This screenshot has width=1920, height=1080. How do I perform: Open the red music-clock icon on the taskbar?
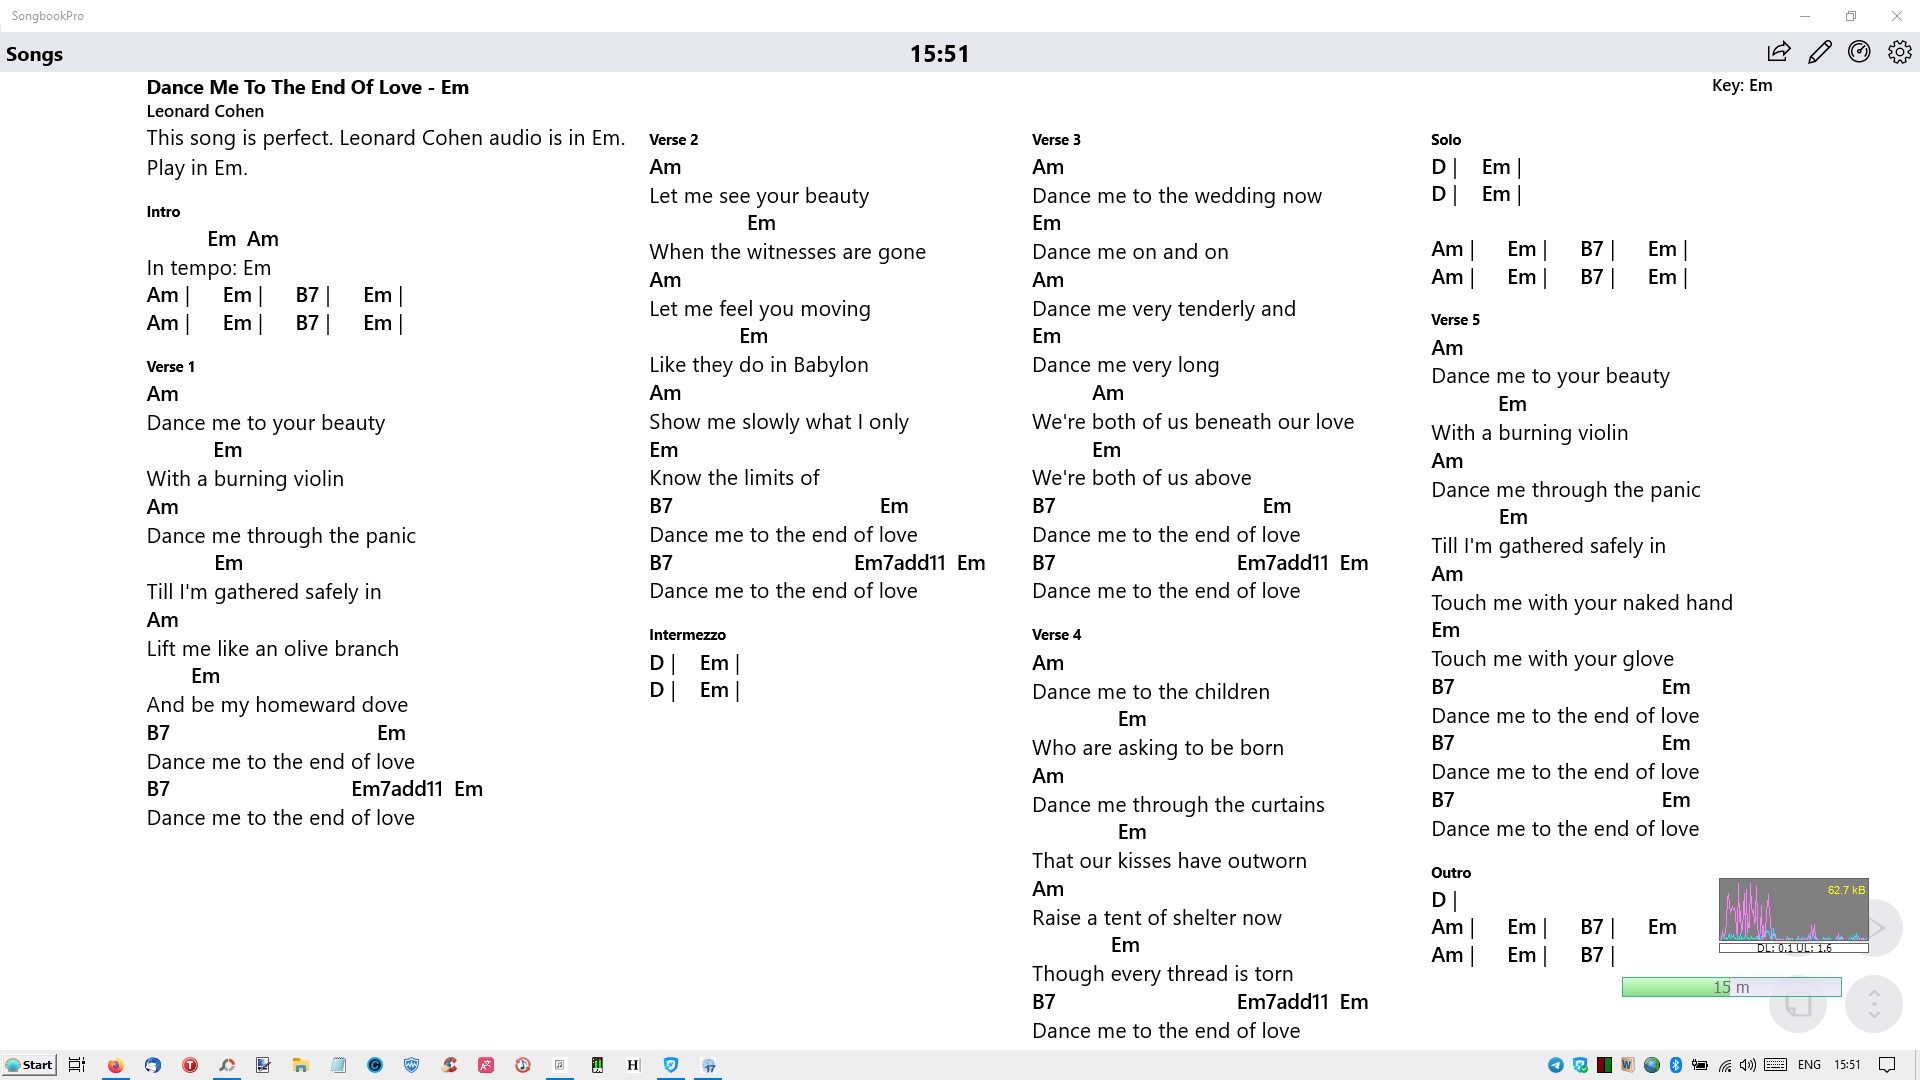pyautogui.click(x=523, y=1065)
